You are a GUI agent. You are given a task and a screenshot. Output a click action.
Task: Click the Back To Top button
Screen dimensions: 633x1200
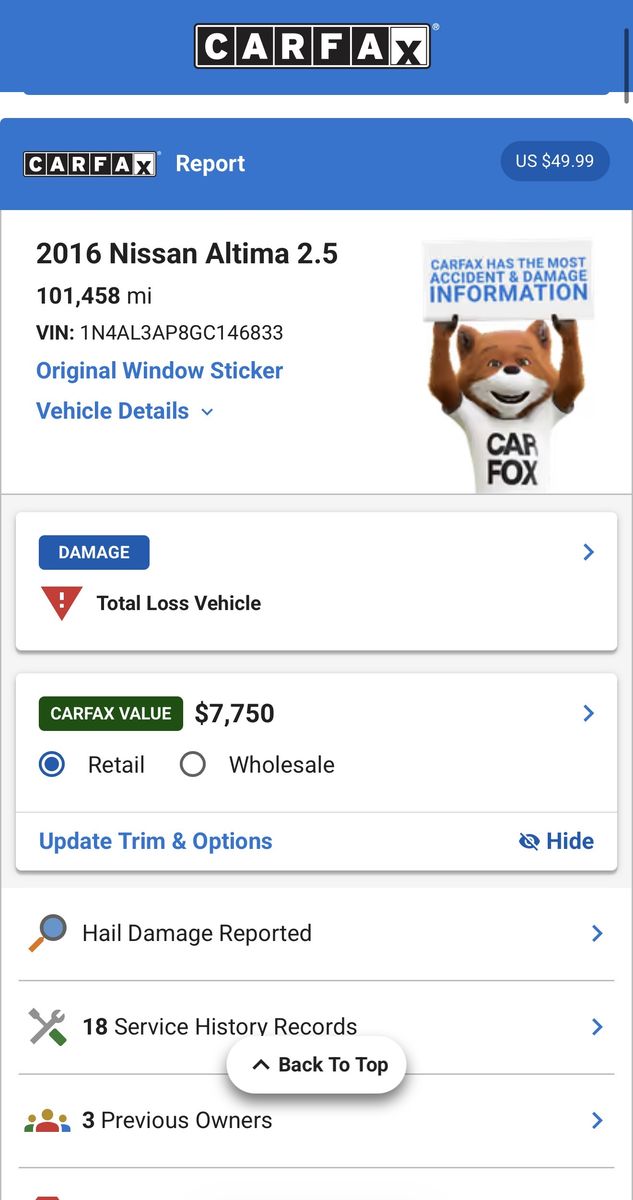pyautogui.click(x=316, y=1065)
